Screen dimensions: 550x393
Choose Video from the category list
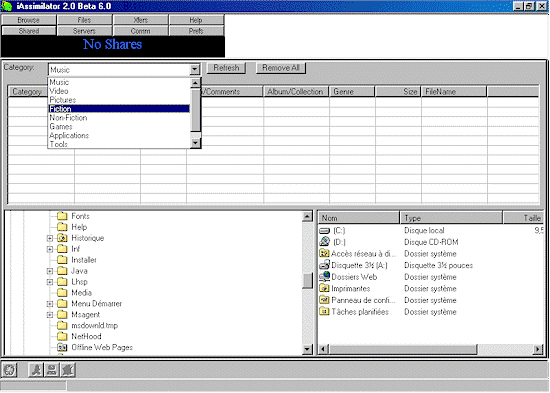click(119, 91)
